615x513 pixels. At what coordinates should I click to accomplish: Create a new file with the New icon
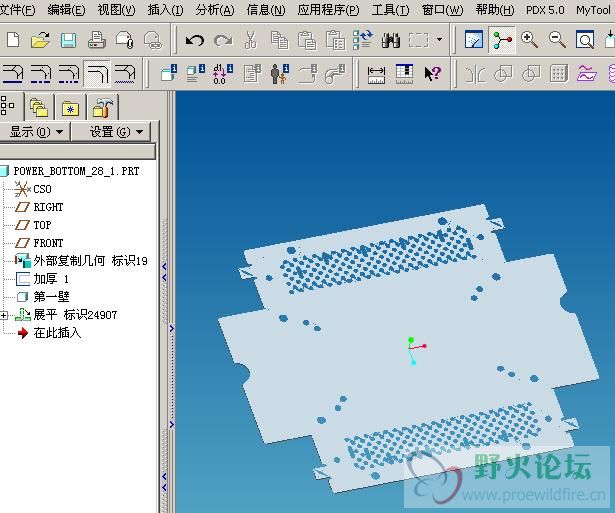13,40
